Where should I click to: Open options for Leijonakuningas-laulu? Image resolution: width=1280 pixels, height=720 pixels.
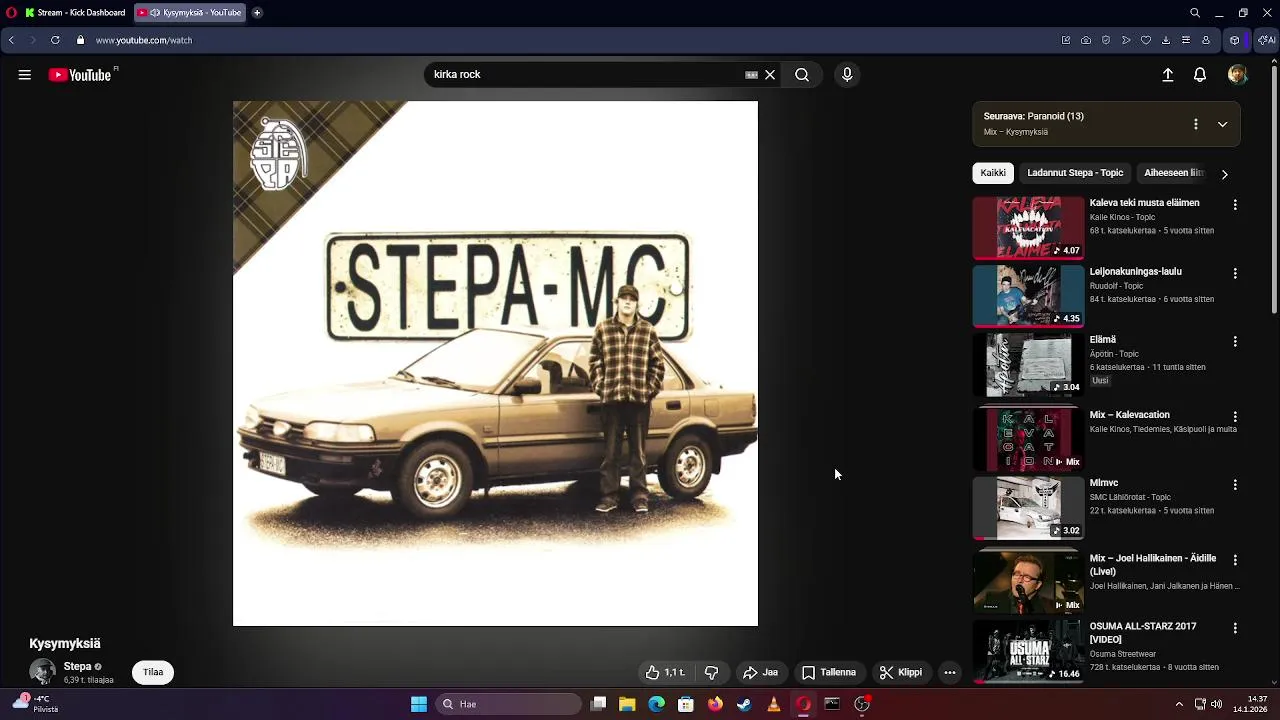coord(1235,273)
